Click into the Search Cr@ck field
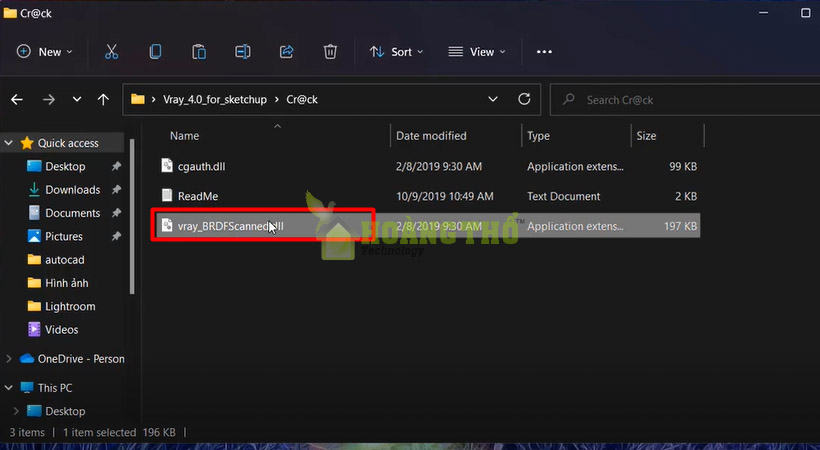 click(685, 99)
